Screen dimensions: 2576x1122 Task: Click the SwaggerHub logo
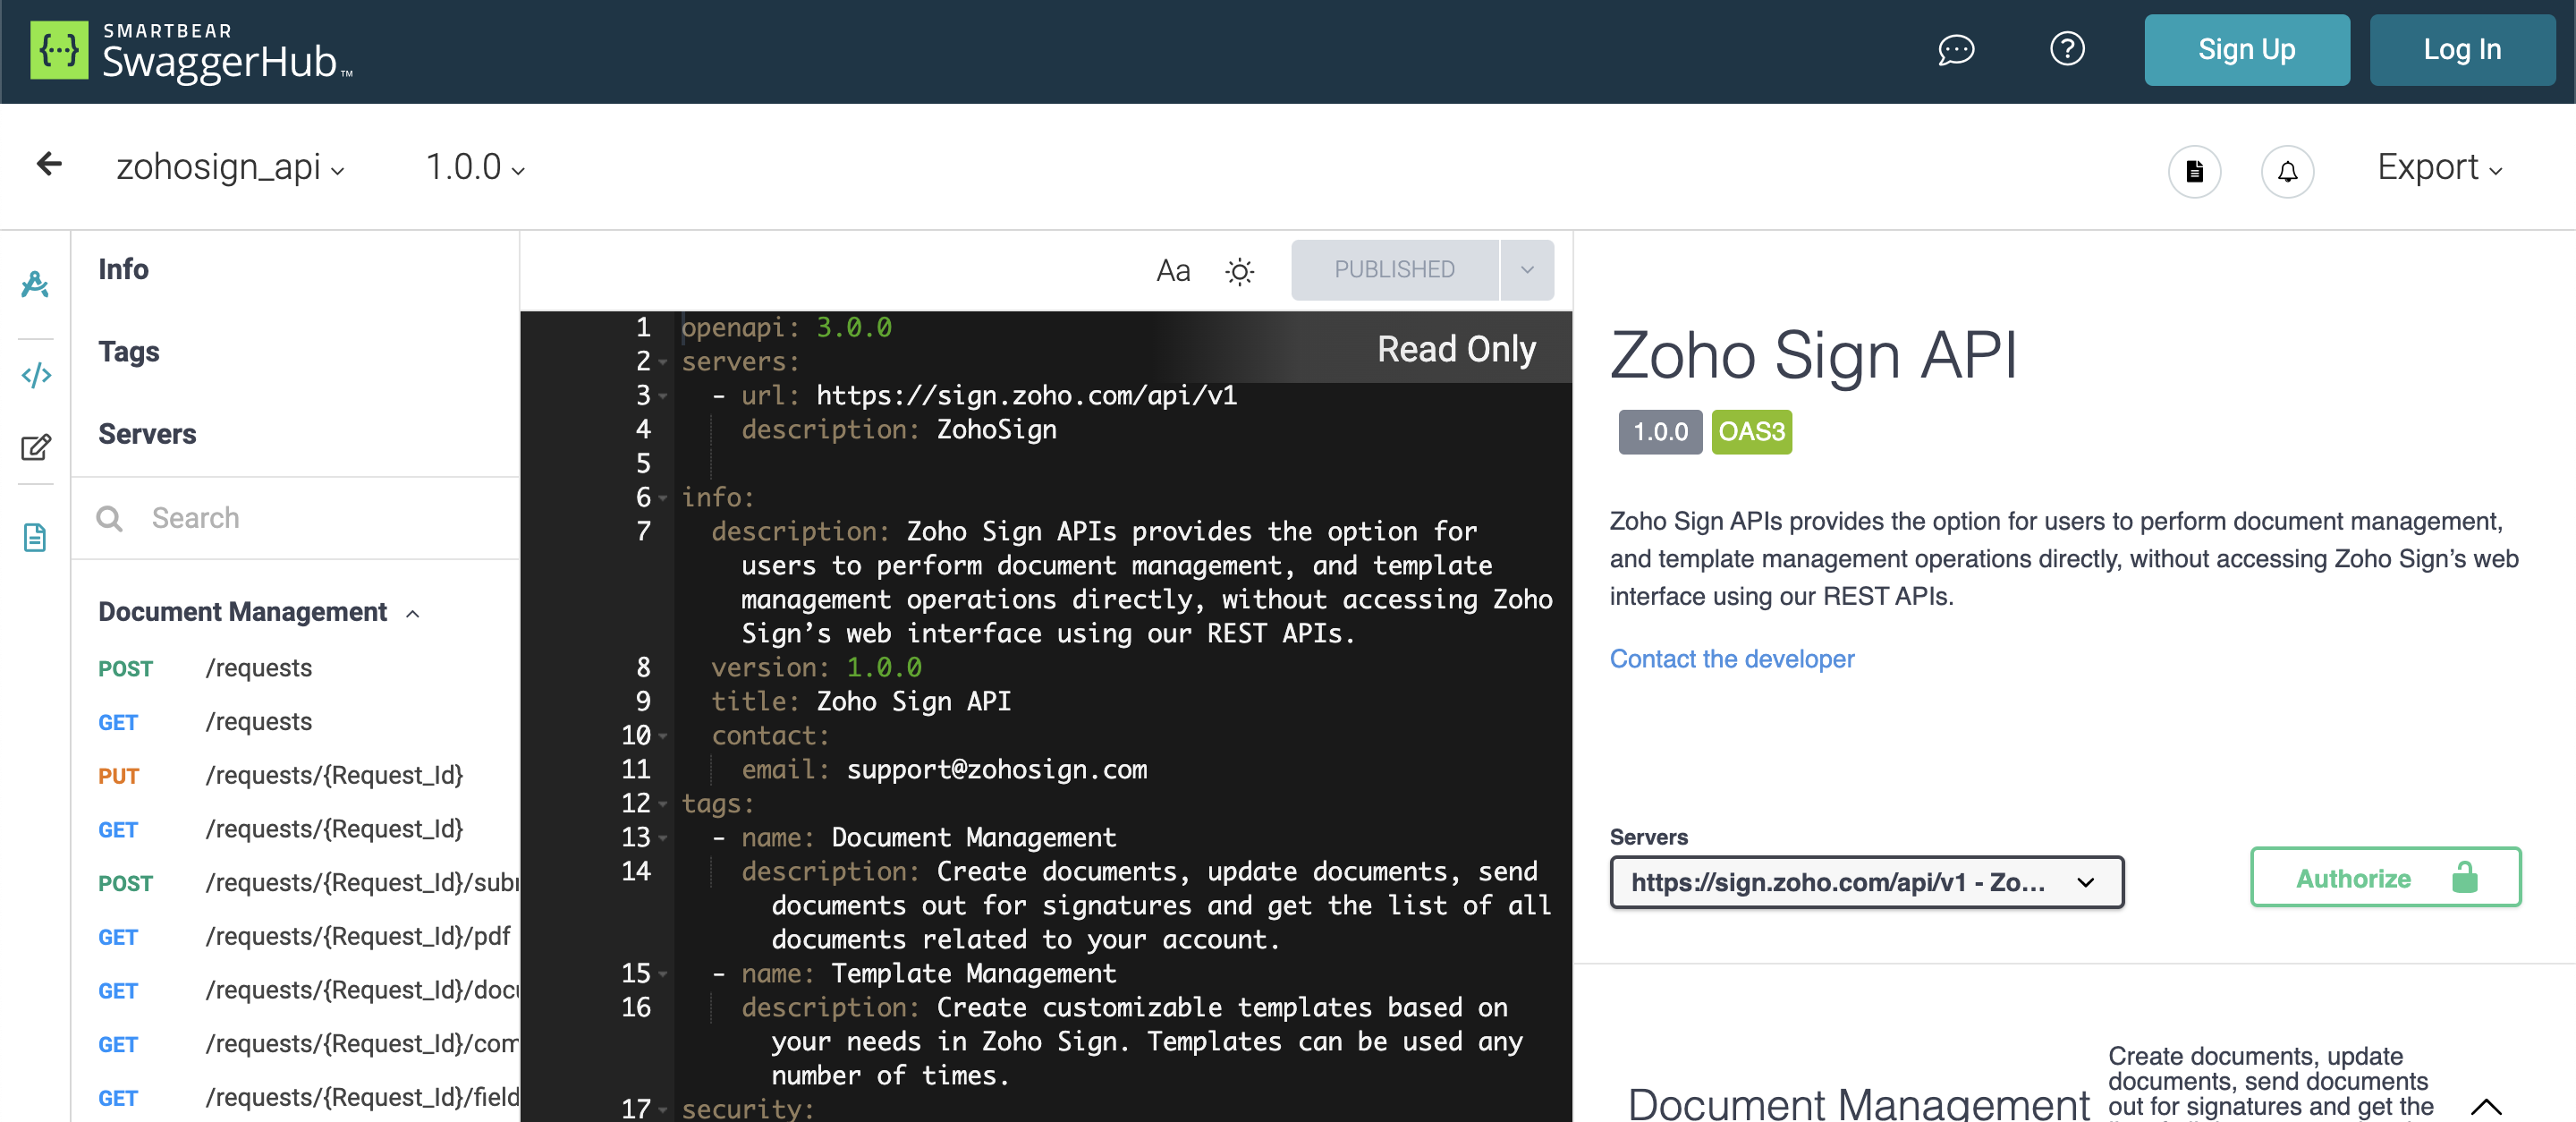192,50
